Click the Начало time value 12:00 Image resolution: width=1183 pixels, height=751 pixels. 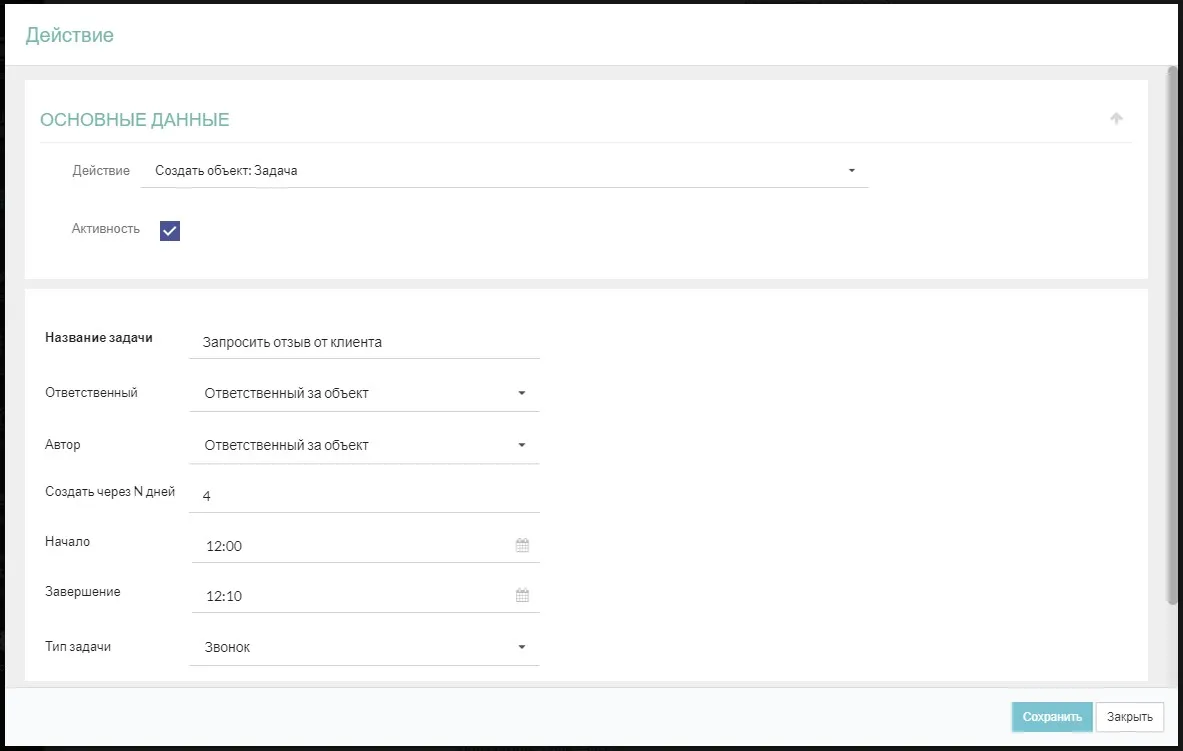[225, 547]
